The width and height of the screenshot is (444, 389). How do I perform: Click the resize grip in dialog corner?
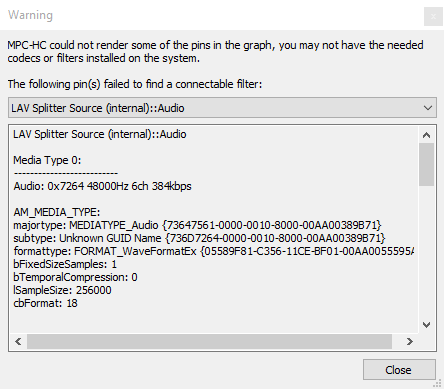click(439, 384)
